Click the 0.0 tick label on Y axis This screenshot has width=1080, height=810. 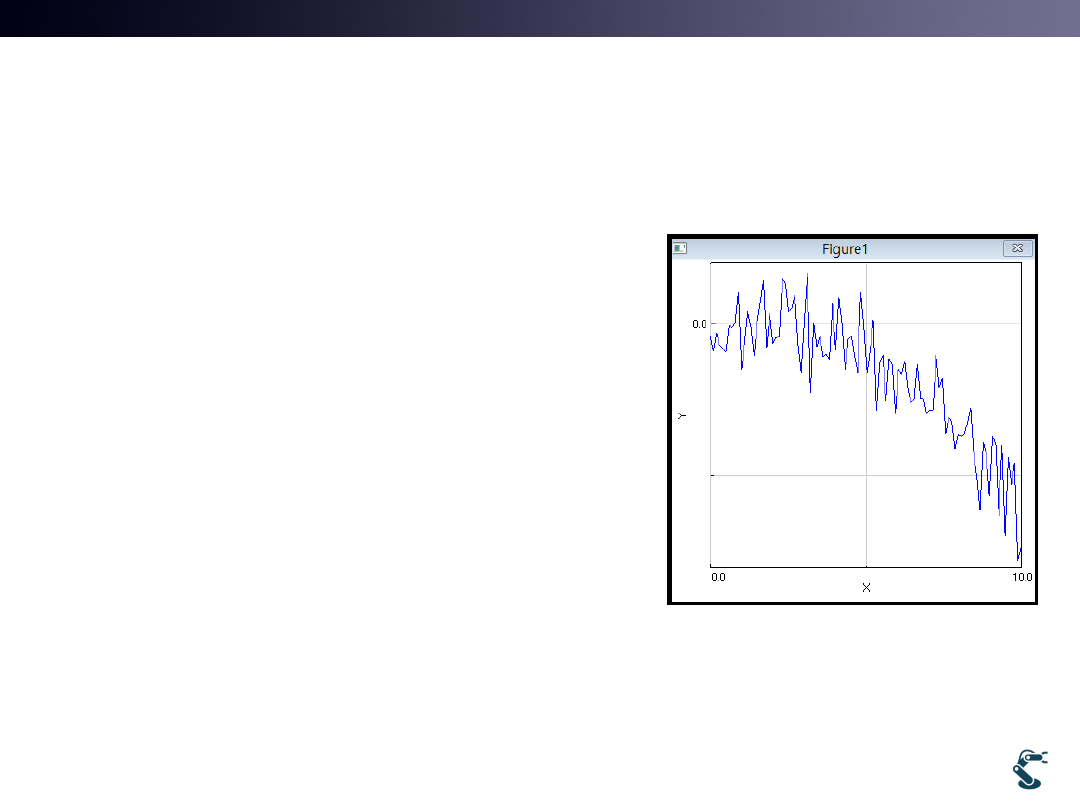coord(699,324)
